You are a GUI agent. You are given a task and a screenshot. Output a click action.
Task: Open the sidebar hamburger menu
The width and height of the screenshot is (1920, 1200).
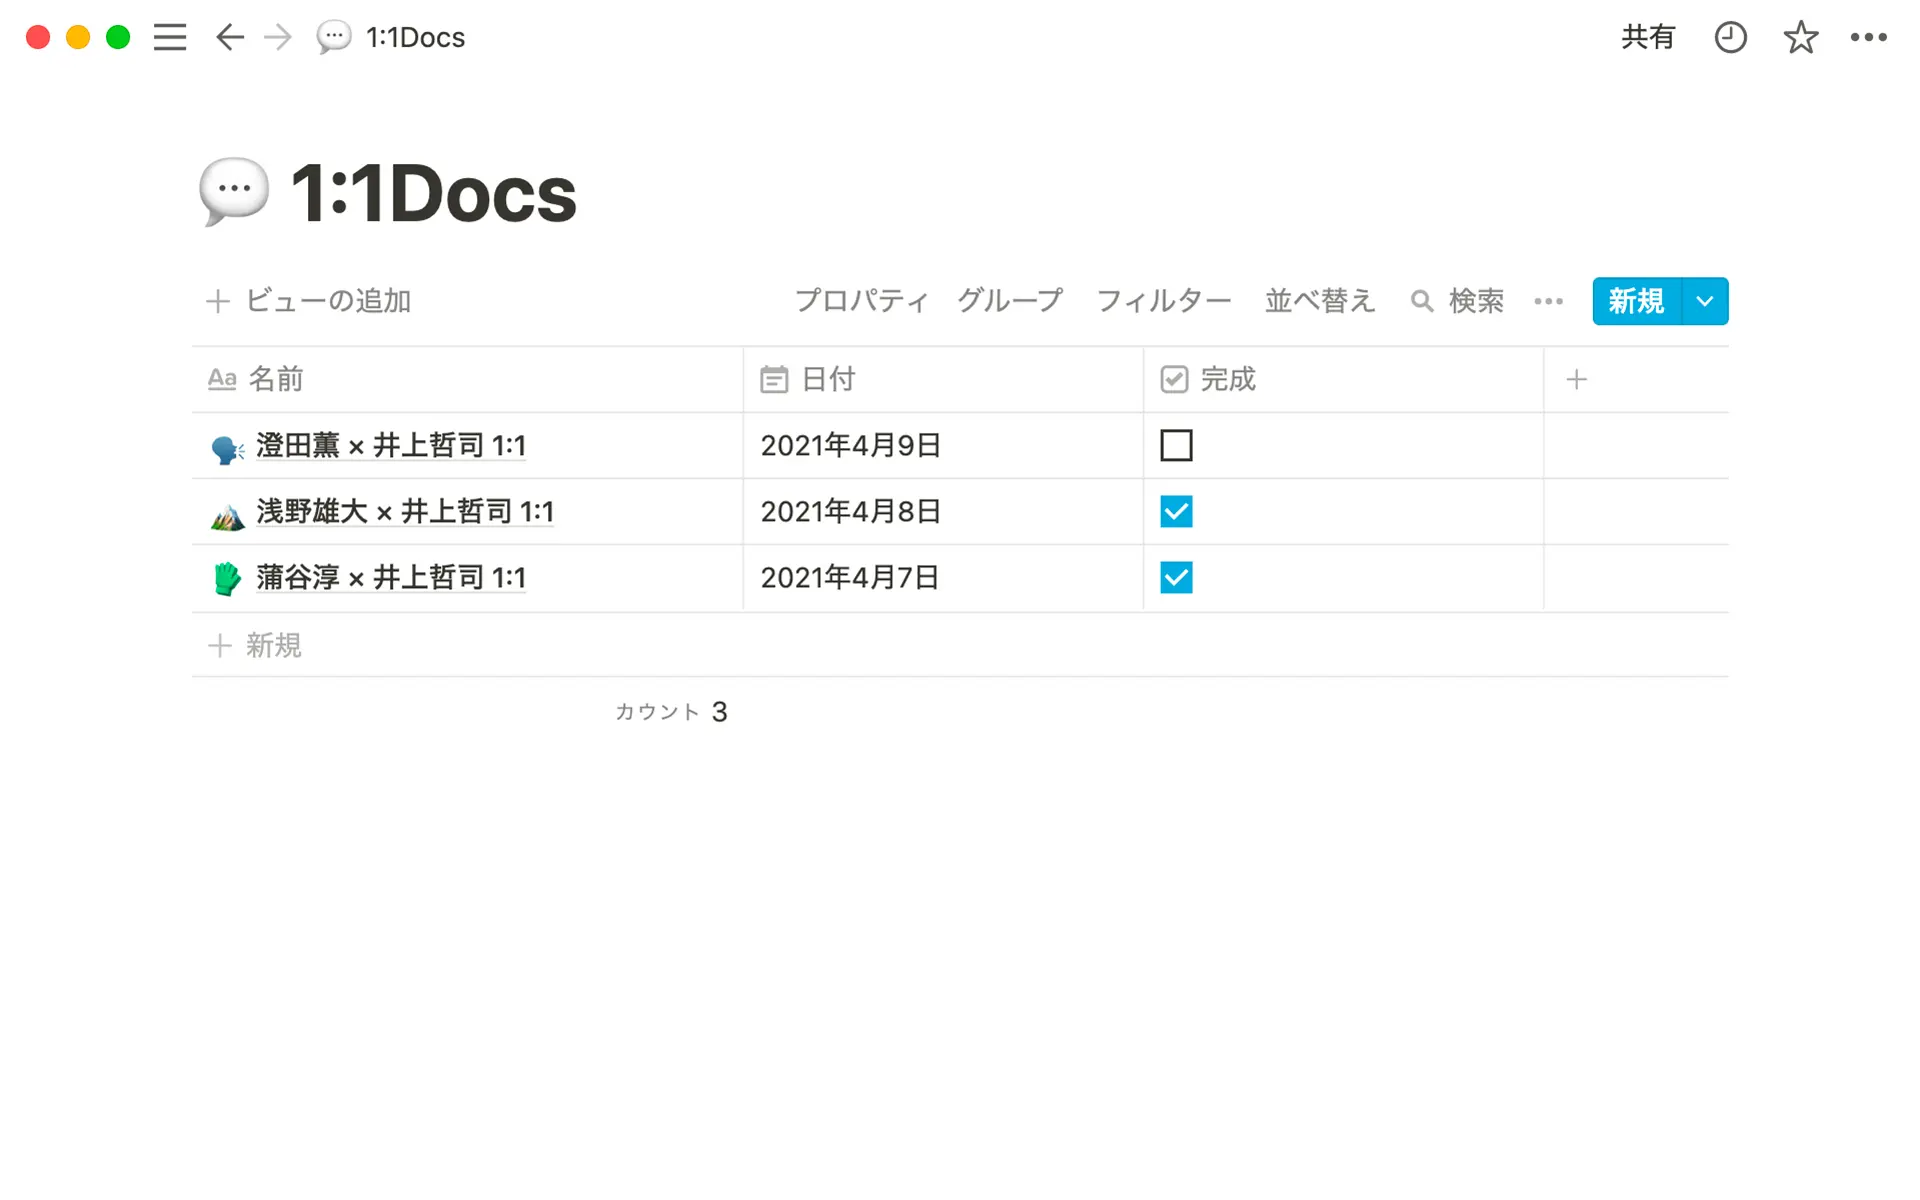click(170, 38)
